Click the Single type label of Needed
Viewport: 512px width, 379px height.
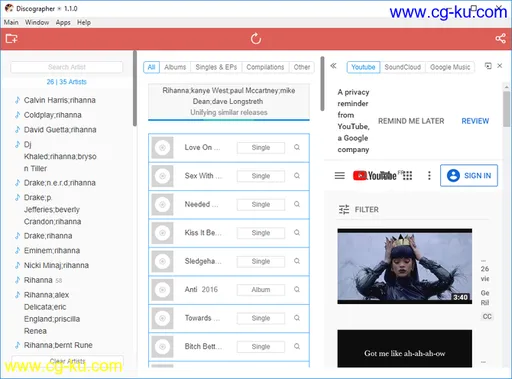click(261, 204)
